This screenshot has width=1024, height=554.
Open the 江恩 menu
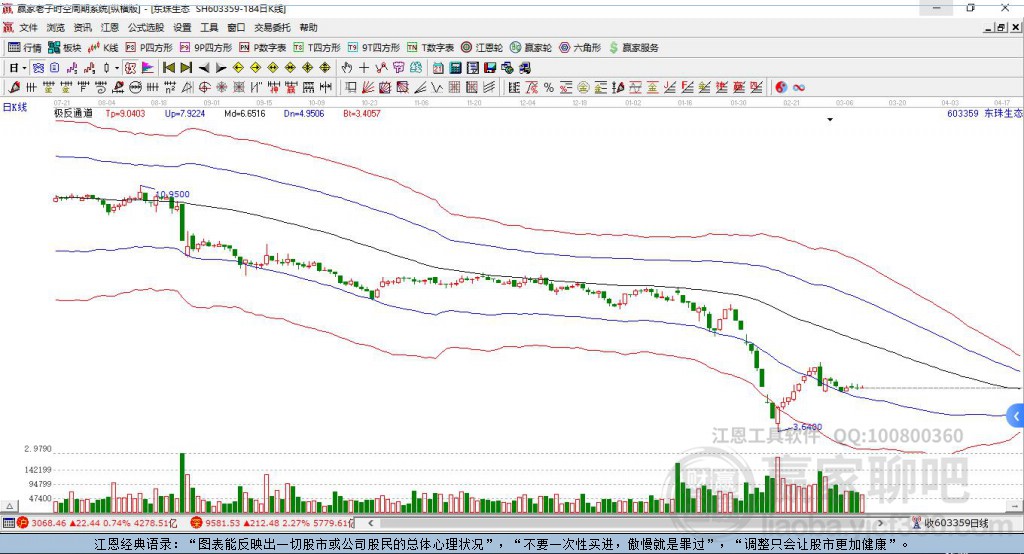click(110, 27)
